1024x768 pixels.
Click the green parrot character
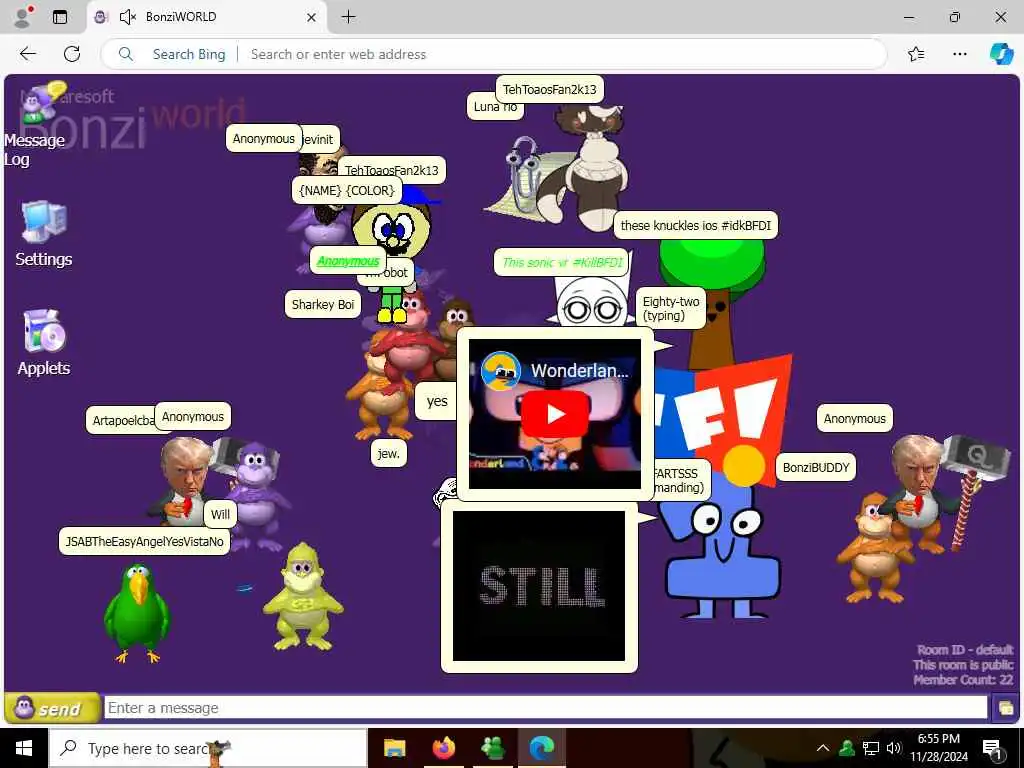[136, 613]
